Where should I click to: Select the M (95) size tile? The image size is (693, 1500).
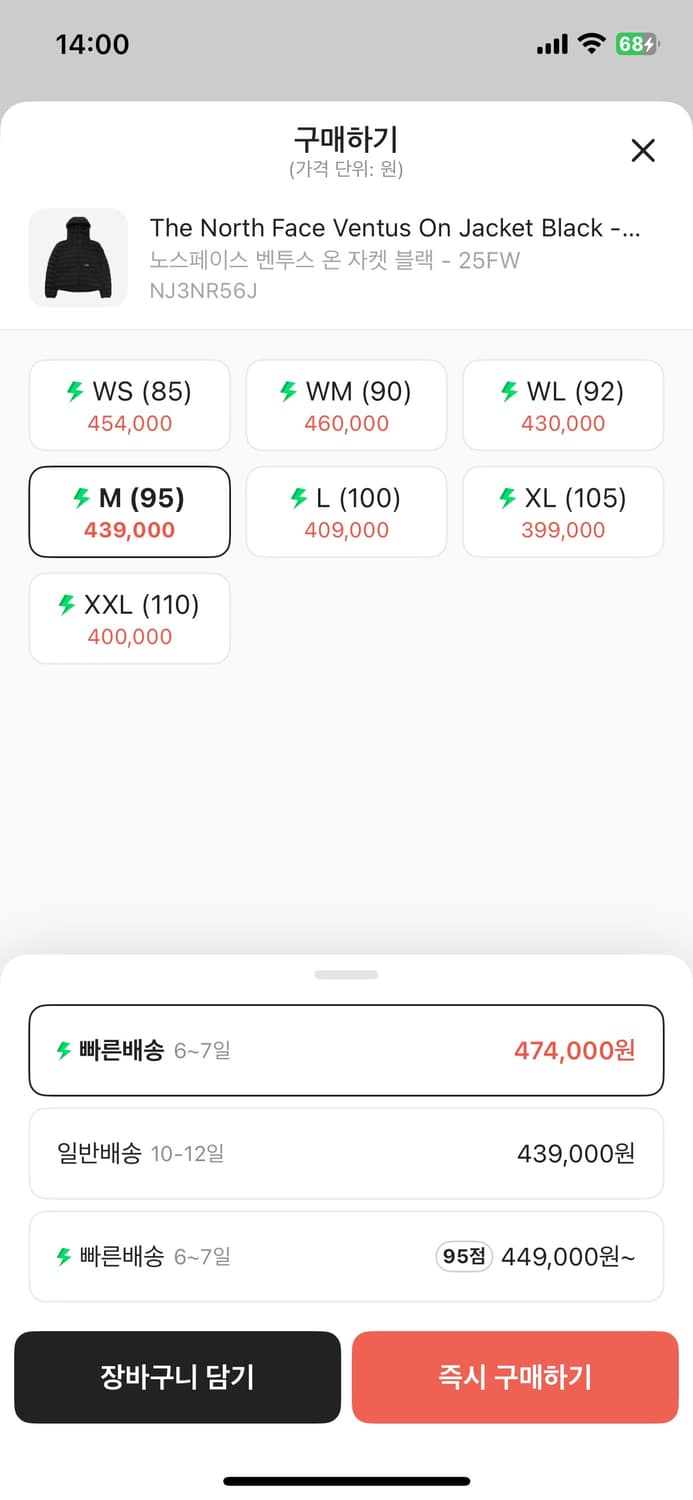pos(130,512)
